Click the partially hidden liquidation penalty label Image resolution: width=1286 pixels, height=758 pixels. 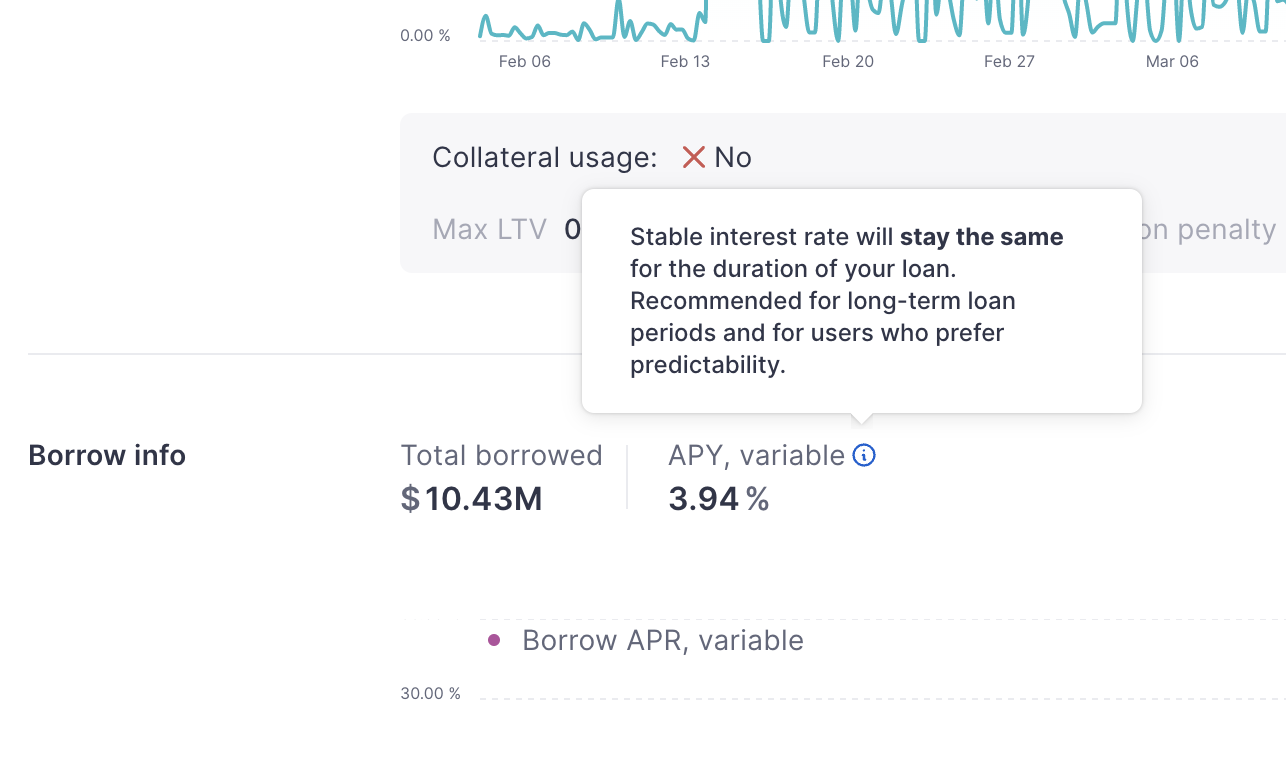[1210, 230]
